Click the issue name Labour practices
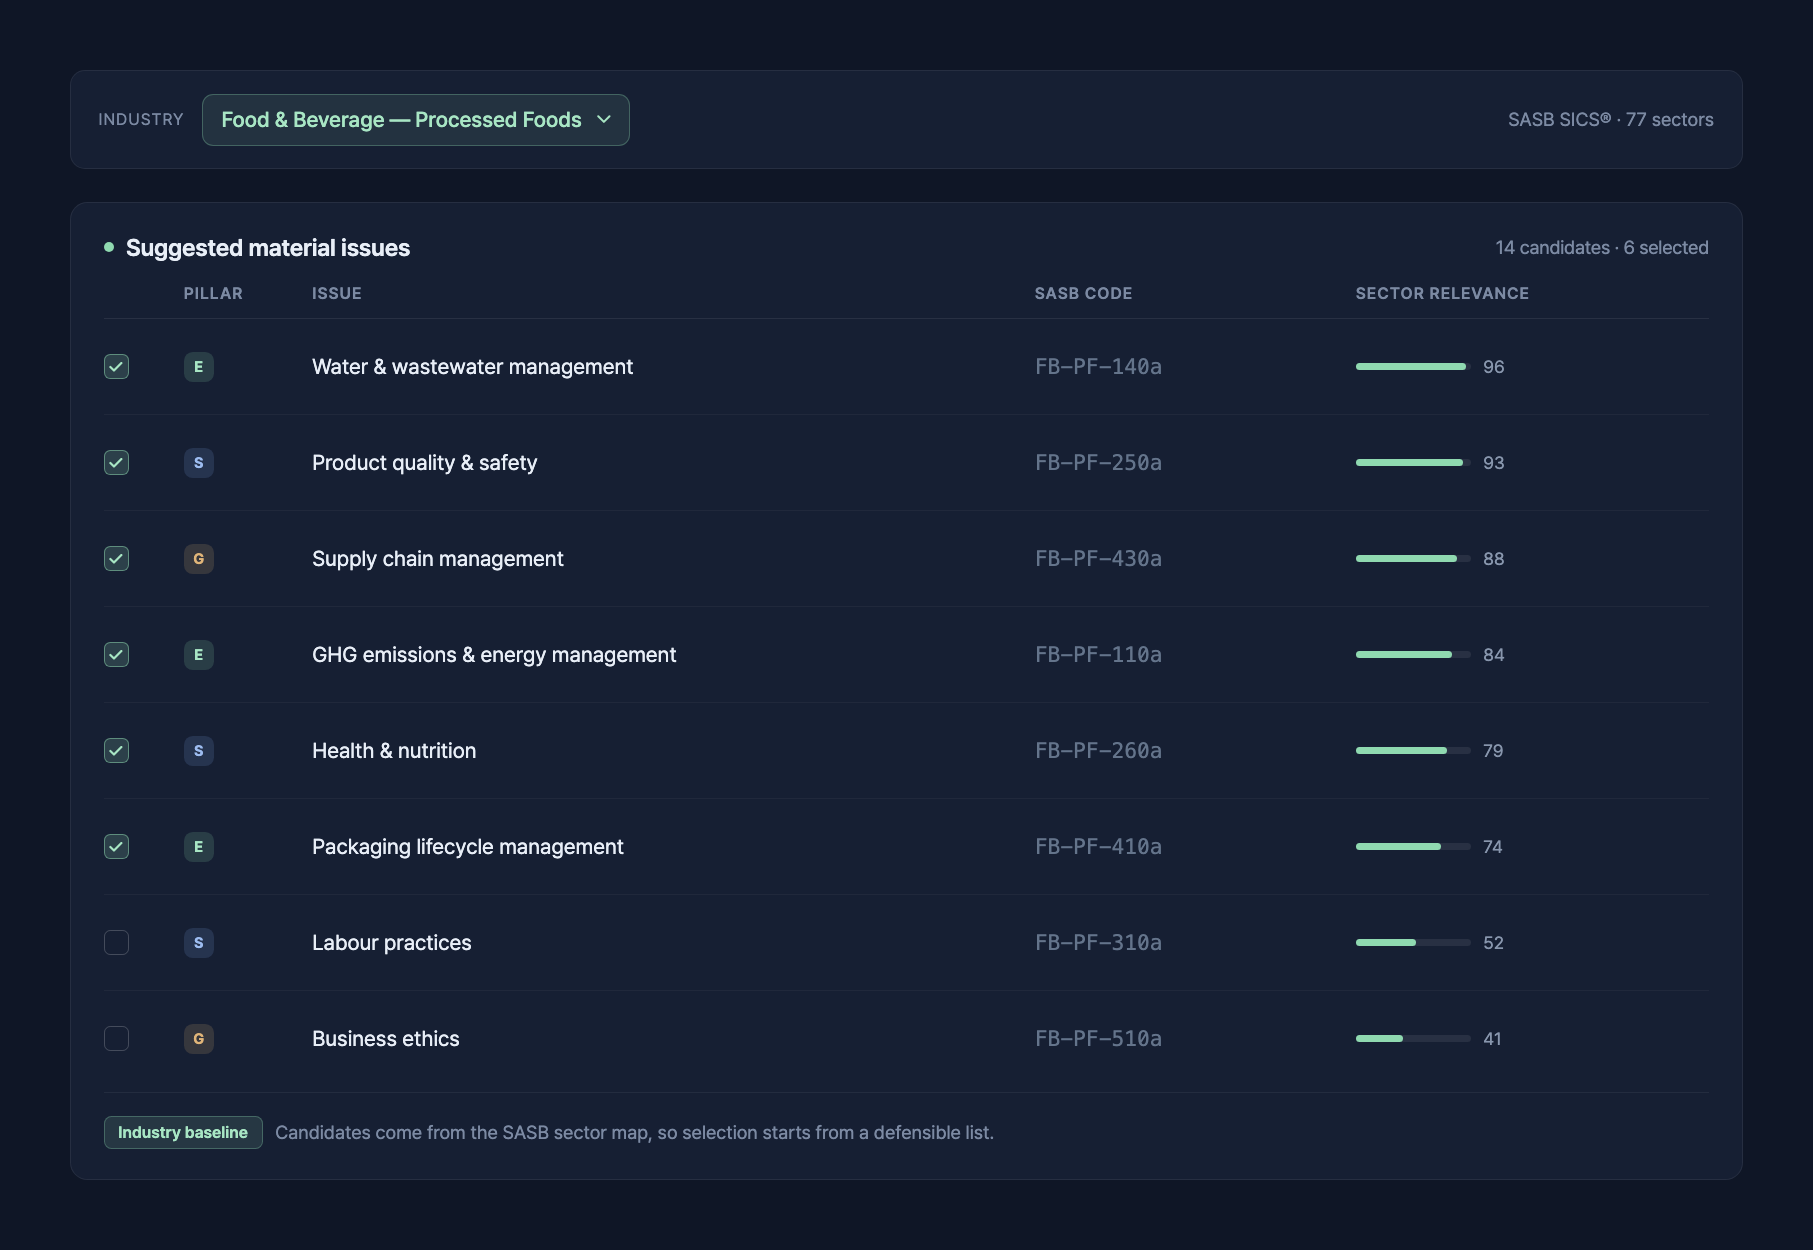 click(391, 943)
